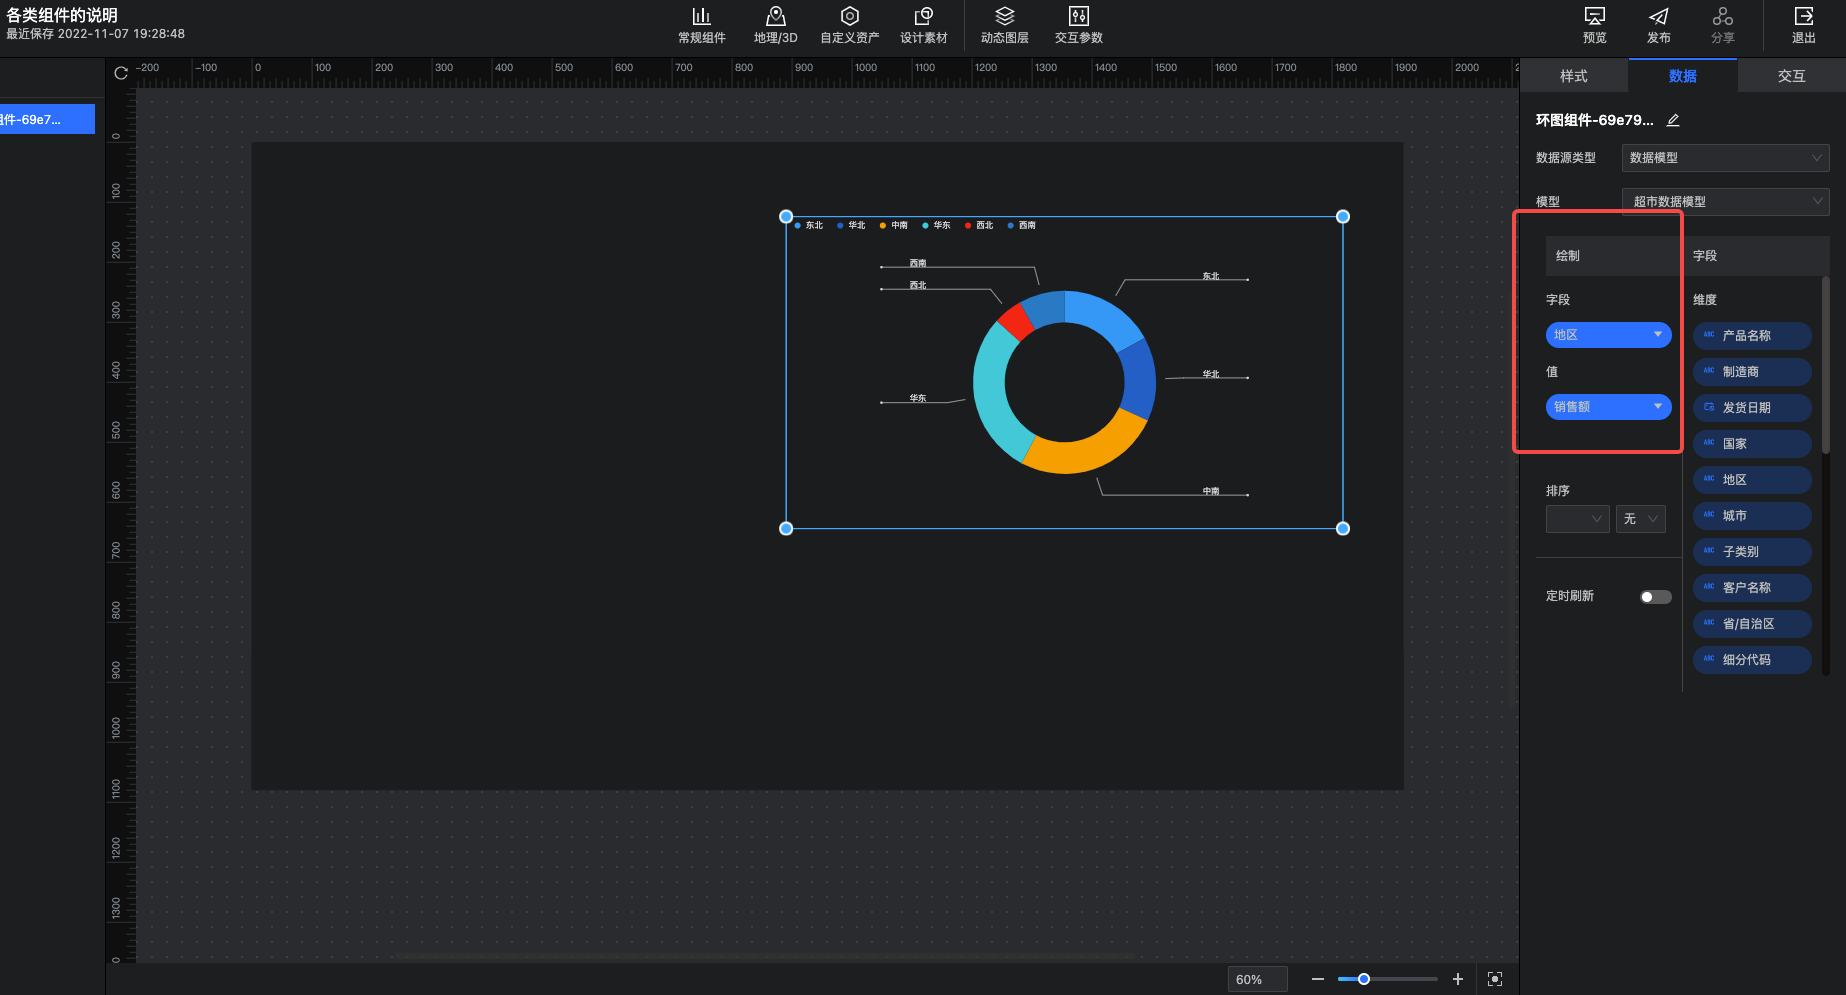Toggle 华北 legend item
The height and width of the screenshot is (995, 1846).
tap(851, 225)
